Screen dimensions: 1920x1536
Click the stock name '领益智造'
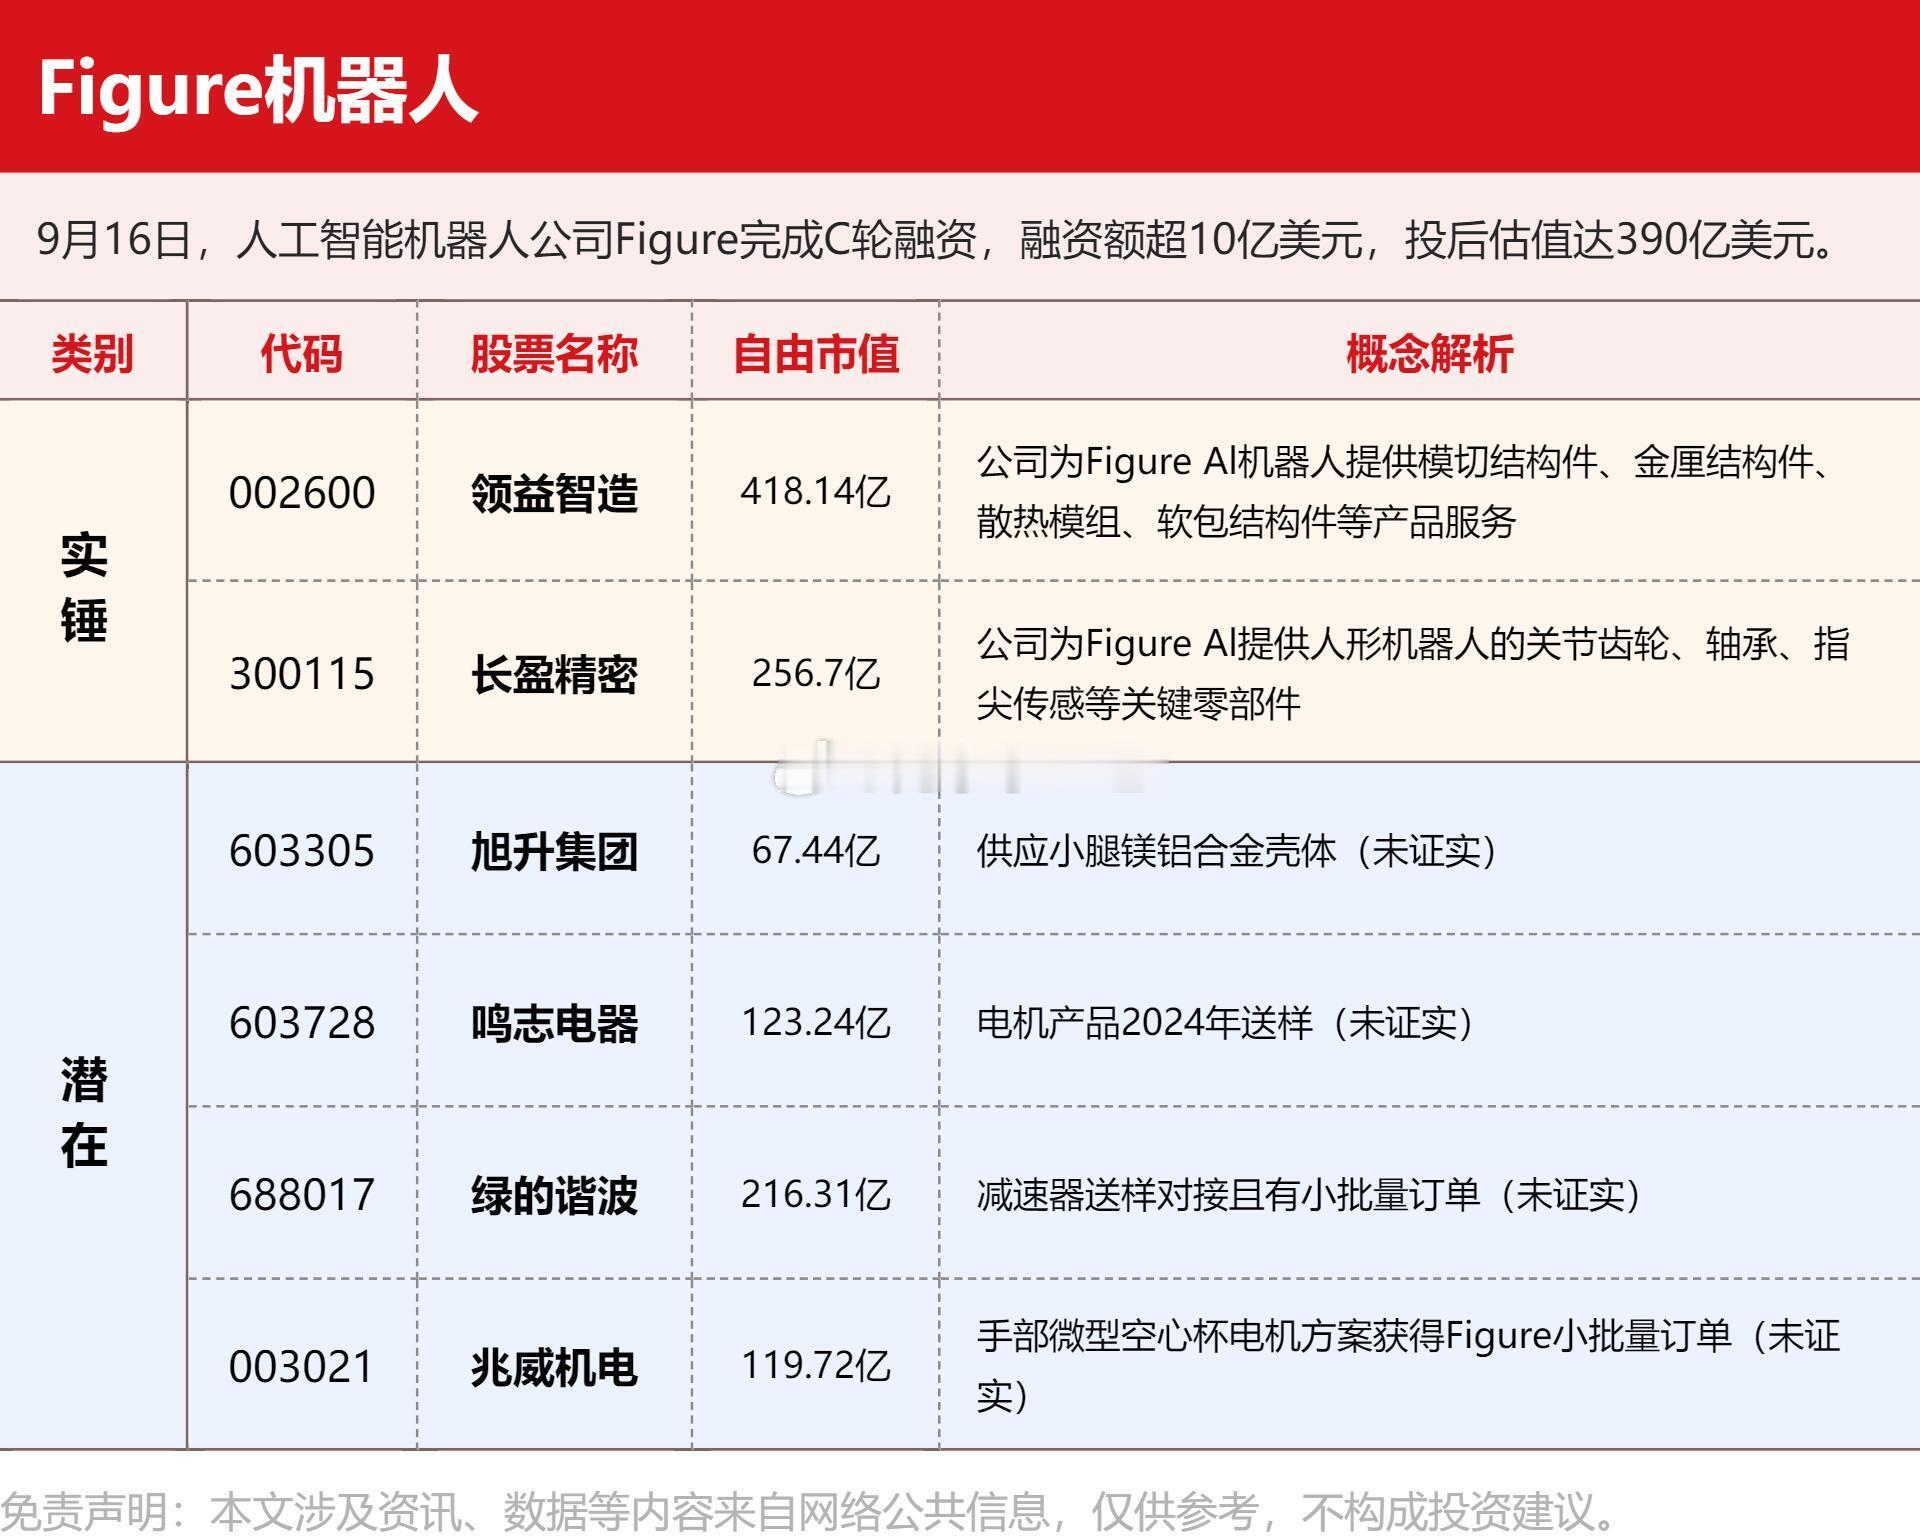coord(554,493)
